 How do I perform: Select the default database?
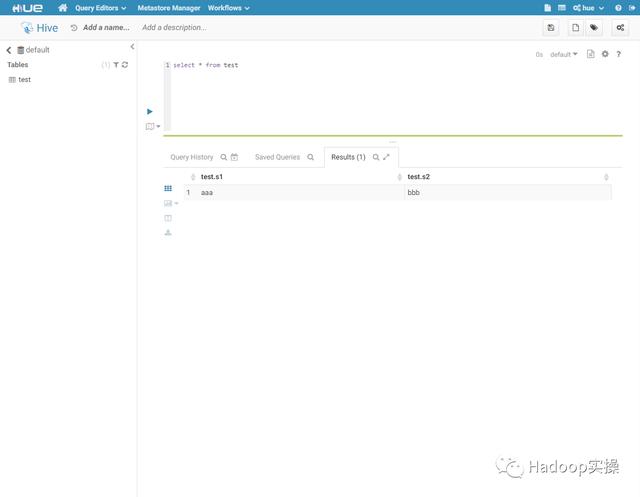click(x=33, y=50)
